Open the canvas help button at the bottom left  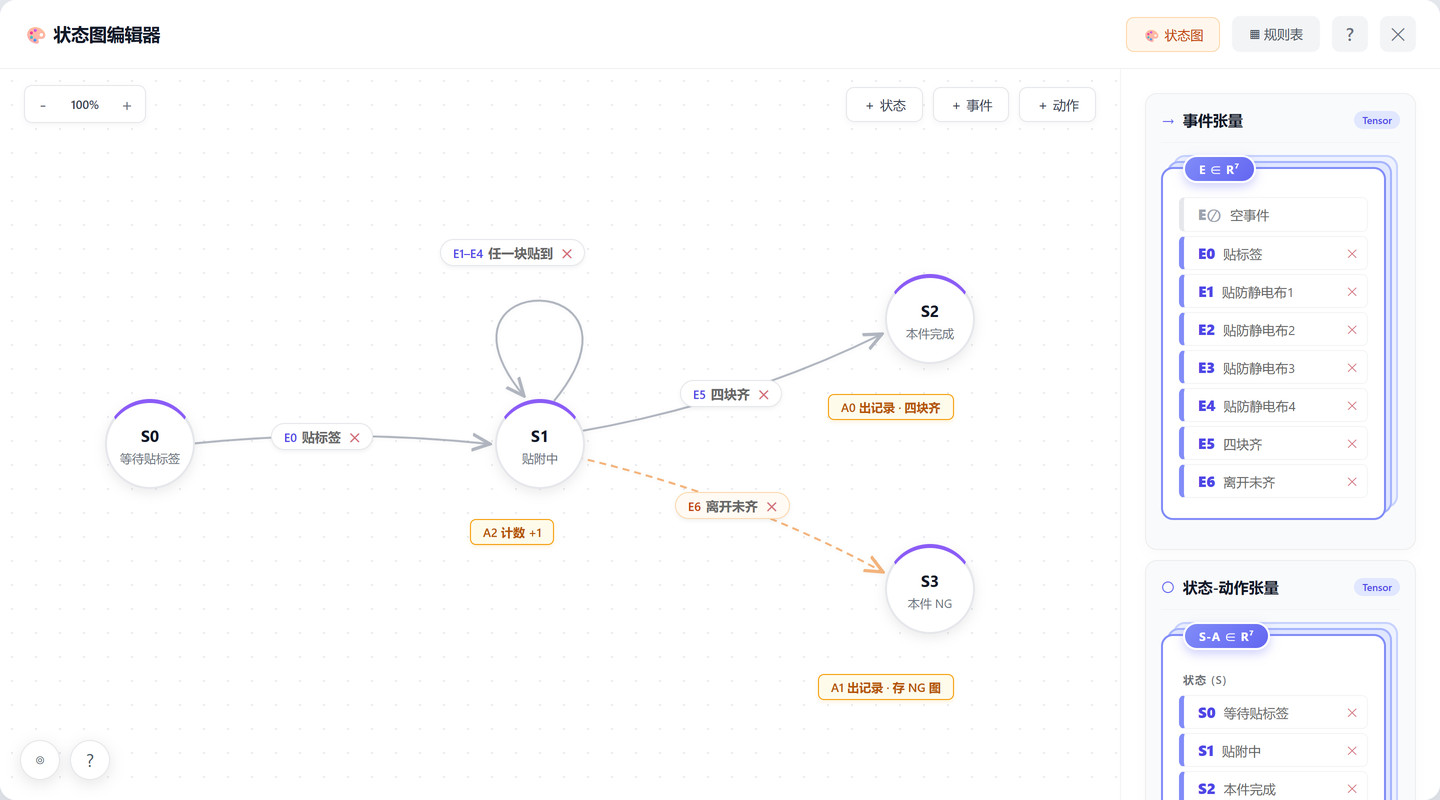pos(90,760)
